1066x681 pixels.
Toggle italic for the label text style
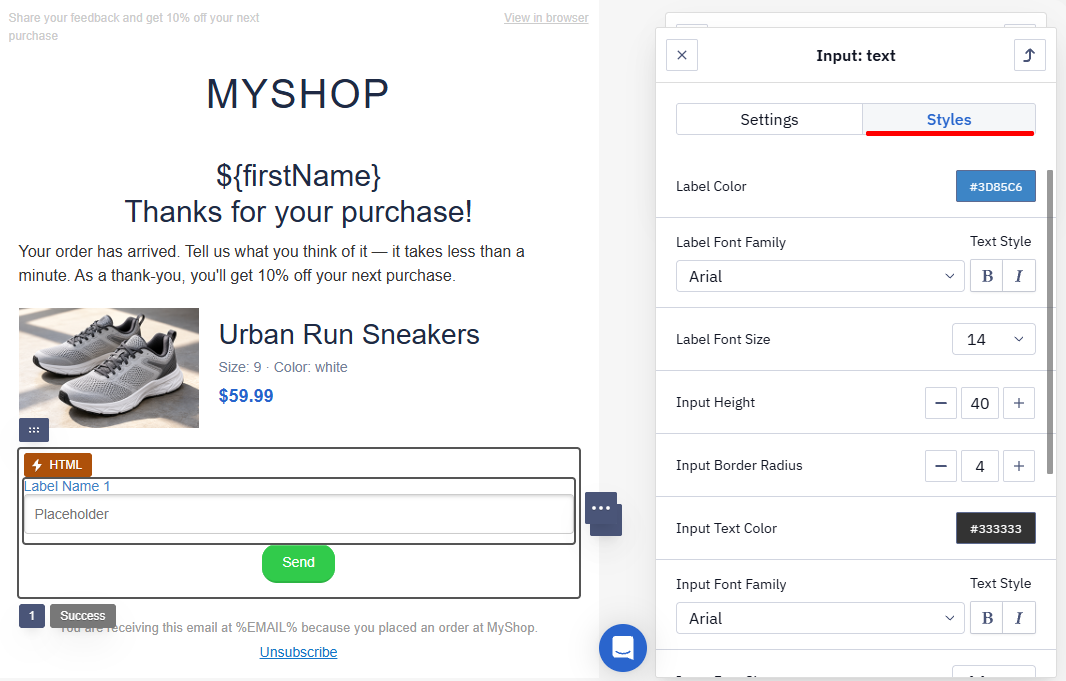1019,276
